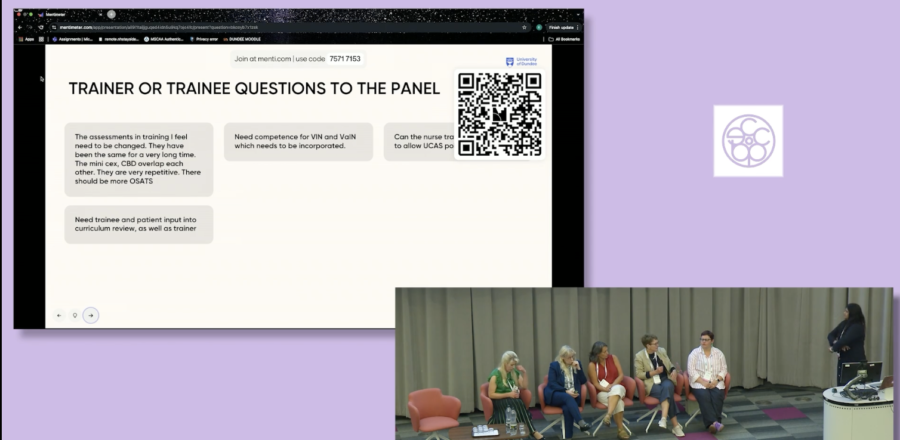Click the Apps bookmarks shortcut
This screenshot has height=440, width=900.
click(26, 39)
